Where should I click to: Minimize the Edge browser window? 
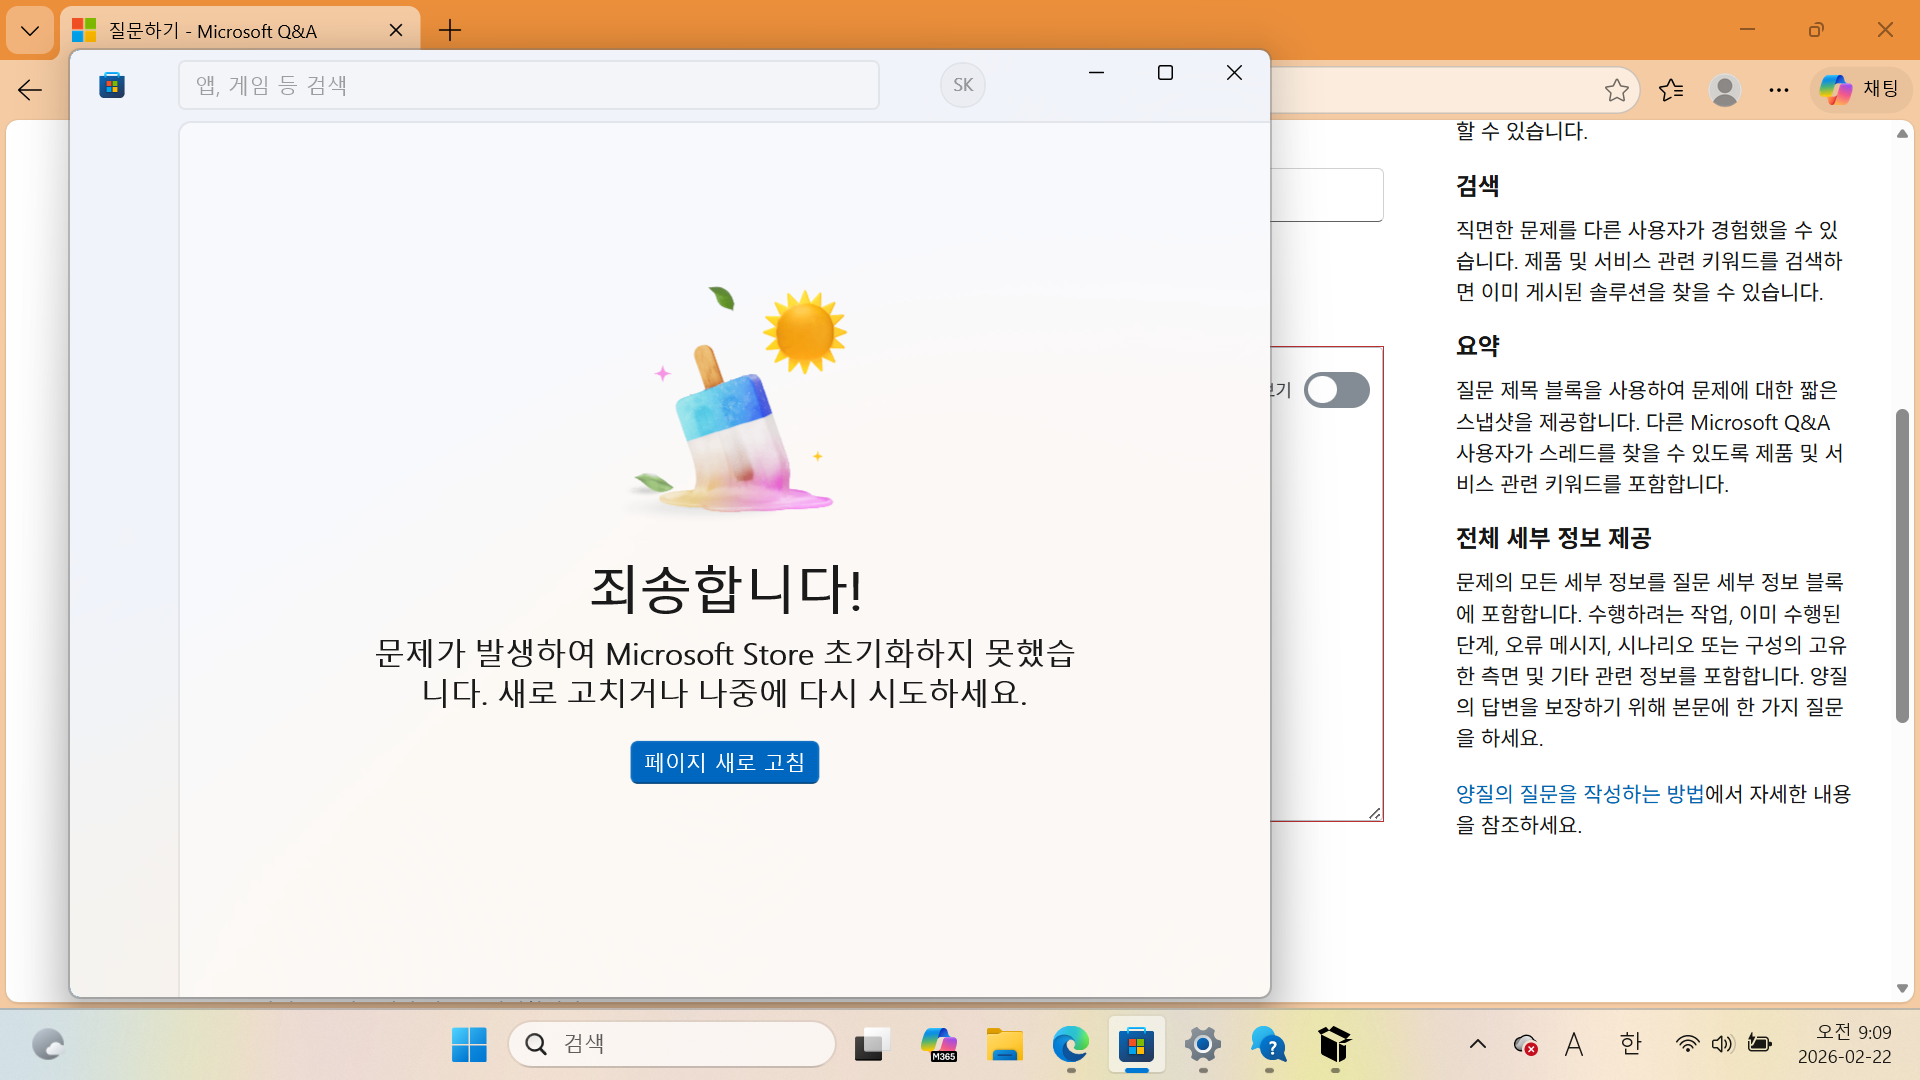click(1747, 30)
